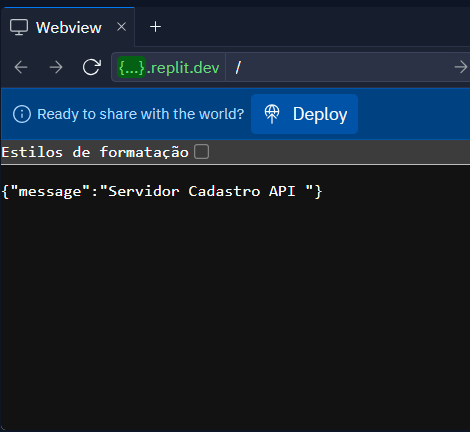Viewport: 470px width, 432px height.
Task: Go back using the left arrow
Action: [21, 67]
